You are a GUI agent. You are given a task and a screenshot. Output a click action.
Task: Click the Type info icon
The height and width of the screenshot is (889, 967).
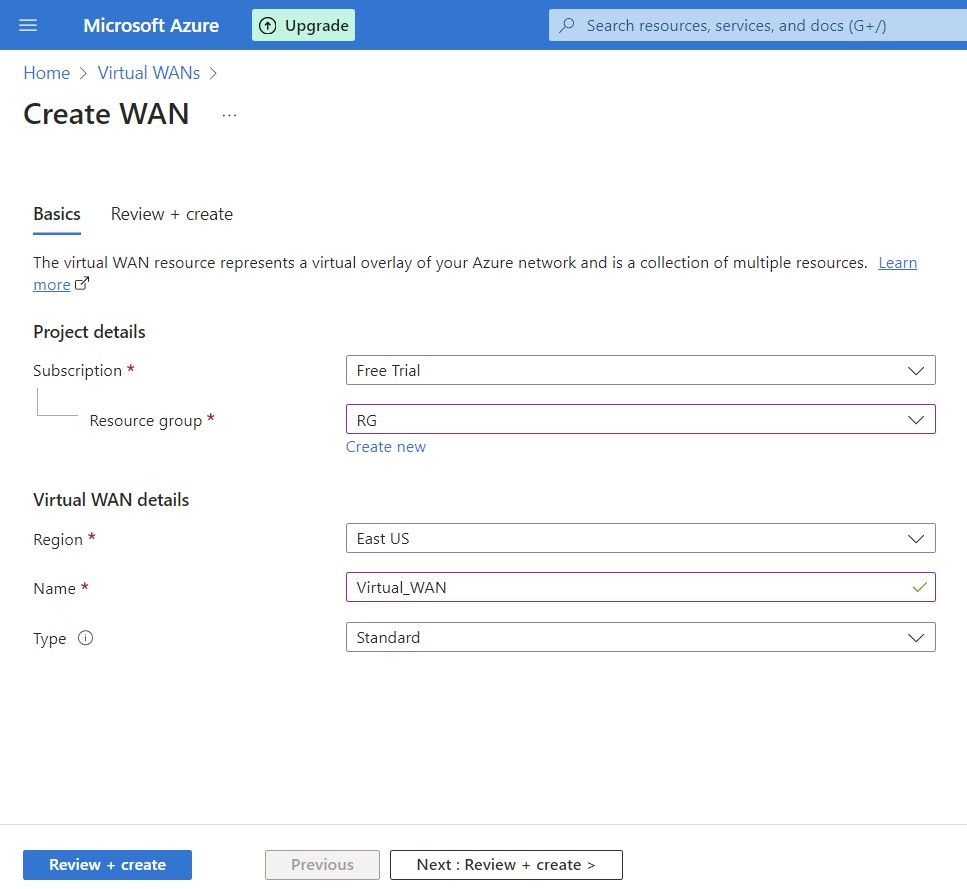click(85, 638)
